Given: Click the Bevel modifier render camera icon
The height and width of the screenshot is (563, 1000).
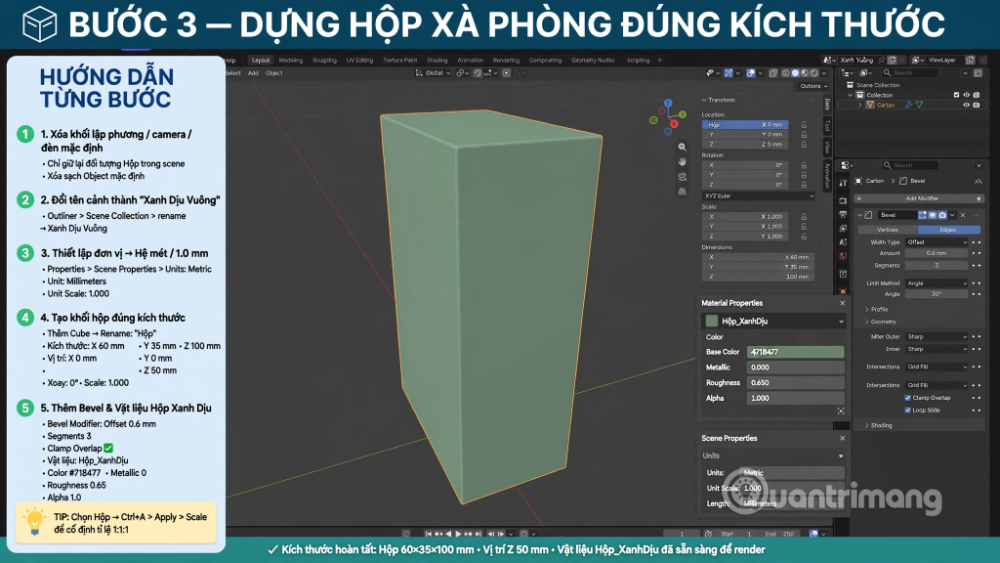Looking at the screenshot, I should coord(942,215).
